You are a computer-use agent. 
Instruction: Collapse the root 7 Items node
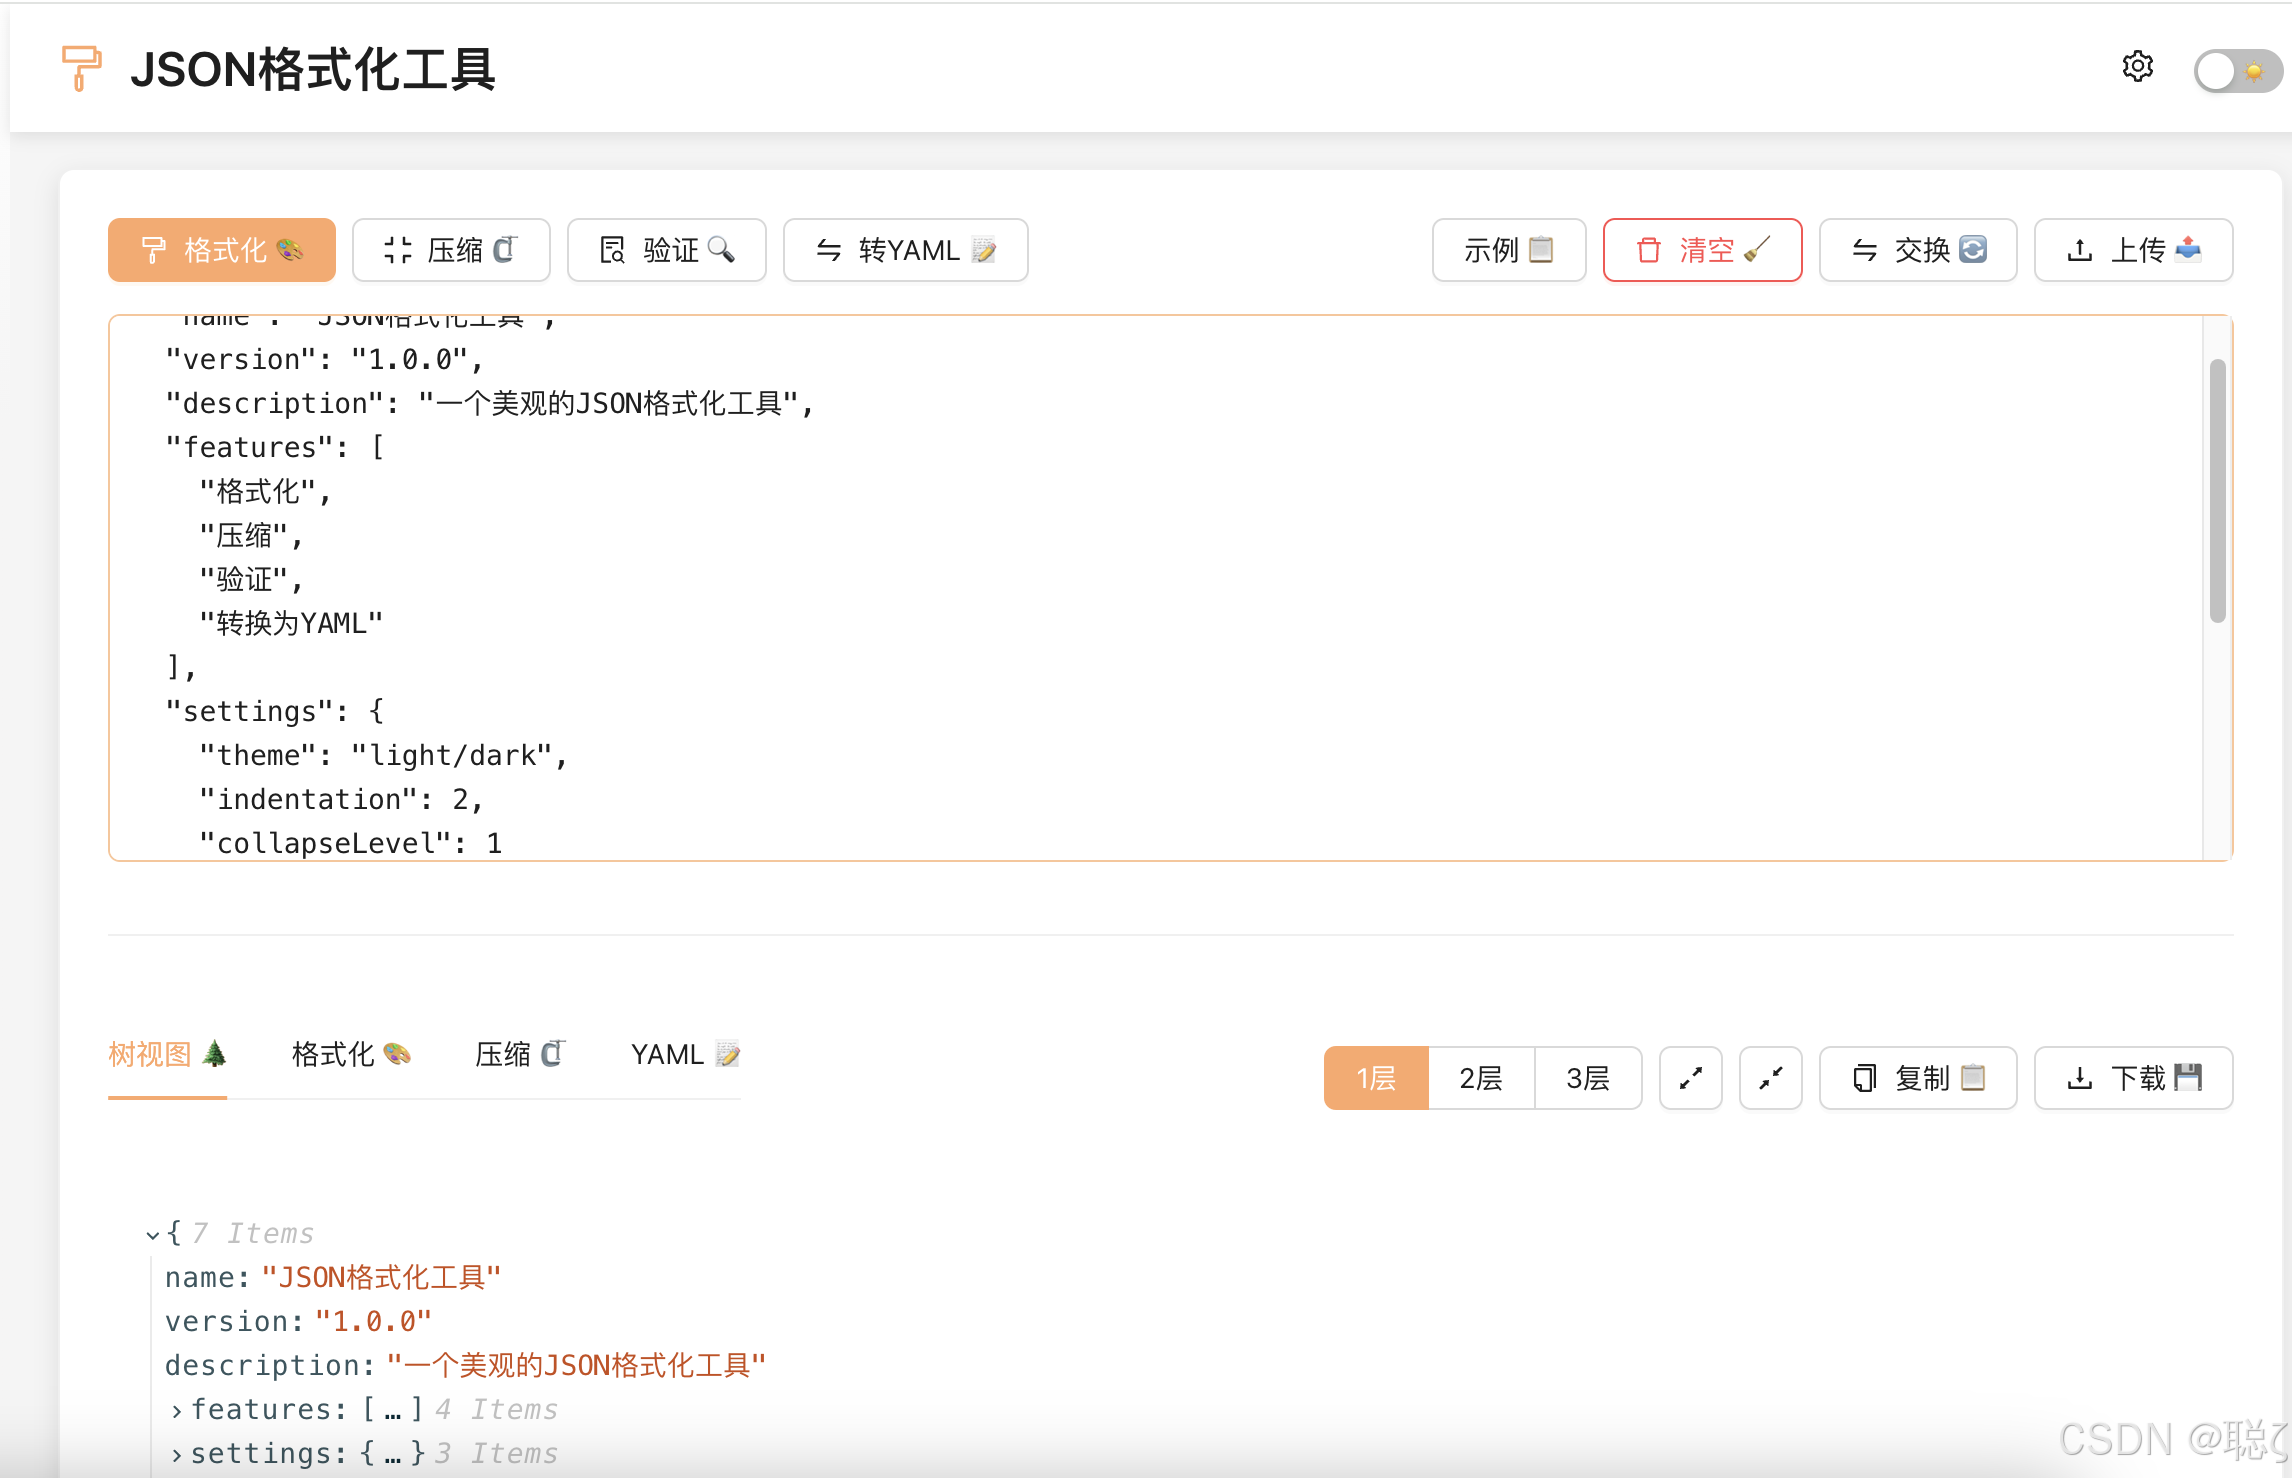[x=152, y=1235]
